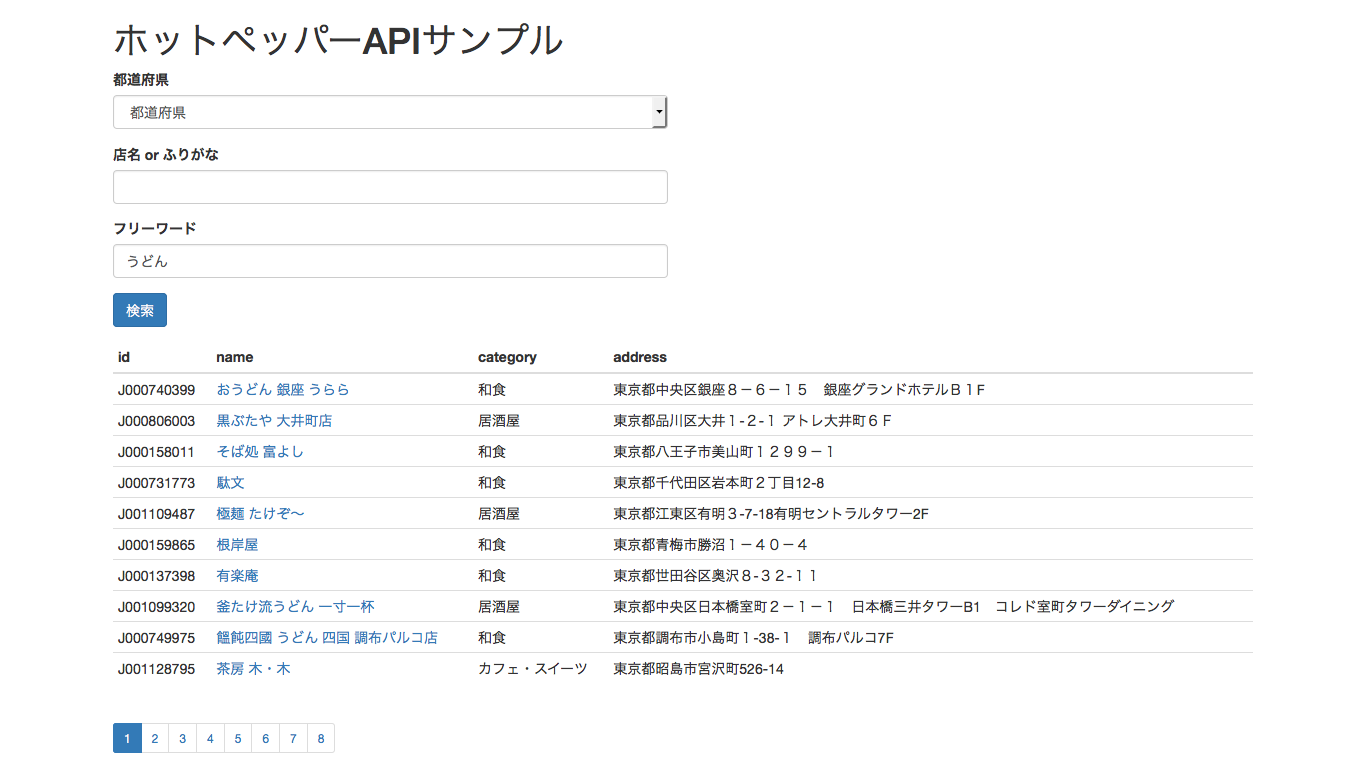The image size is (1366, 778).
Task: Click the 居酒屋 category in the 黒ぶたや row
Action: click(x=499, y=420)
